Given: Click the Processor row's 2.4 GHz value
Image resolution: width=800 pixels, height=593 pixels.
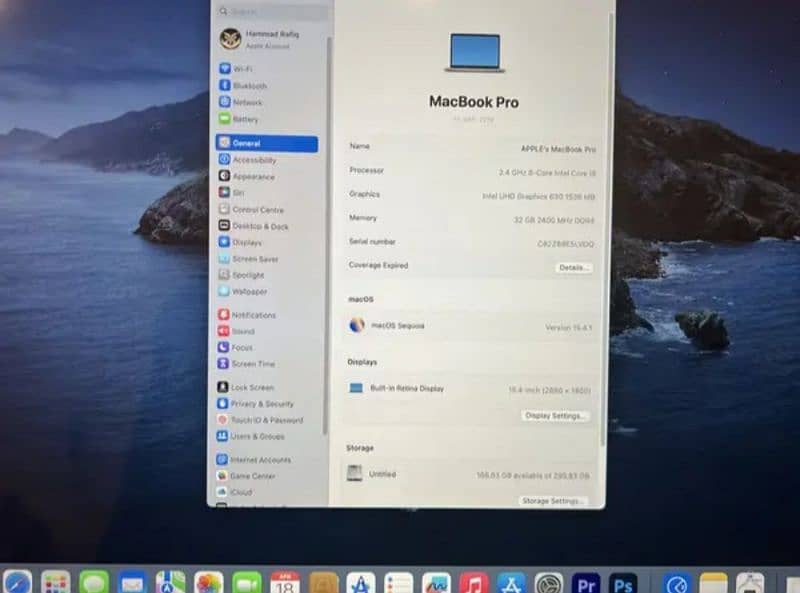Looking at the screenshot, I should click(x=547, y=173).
